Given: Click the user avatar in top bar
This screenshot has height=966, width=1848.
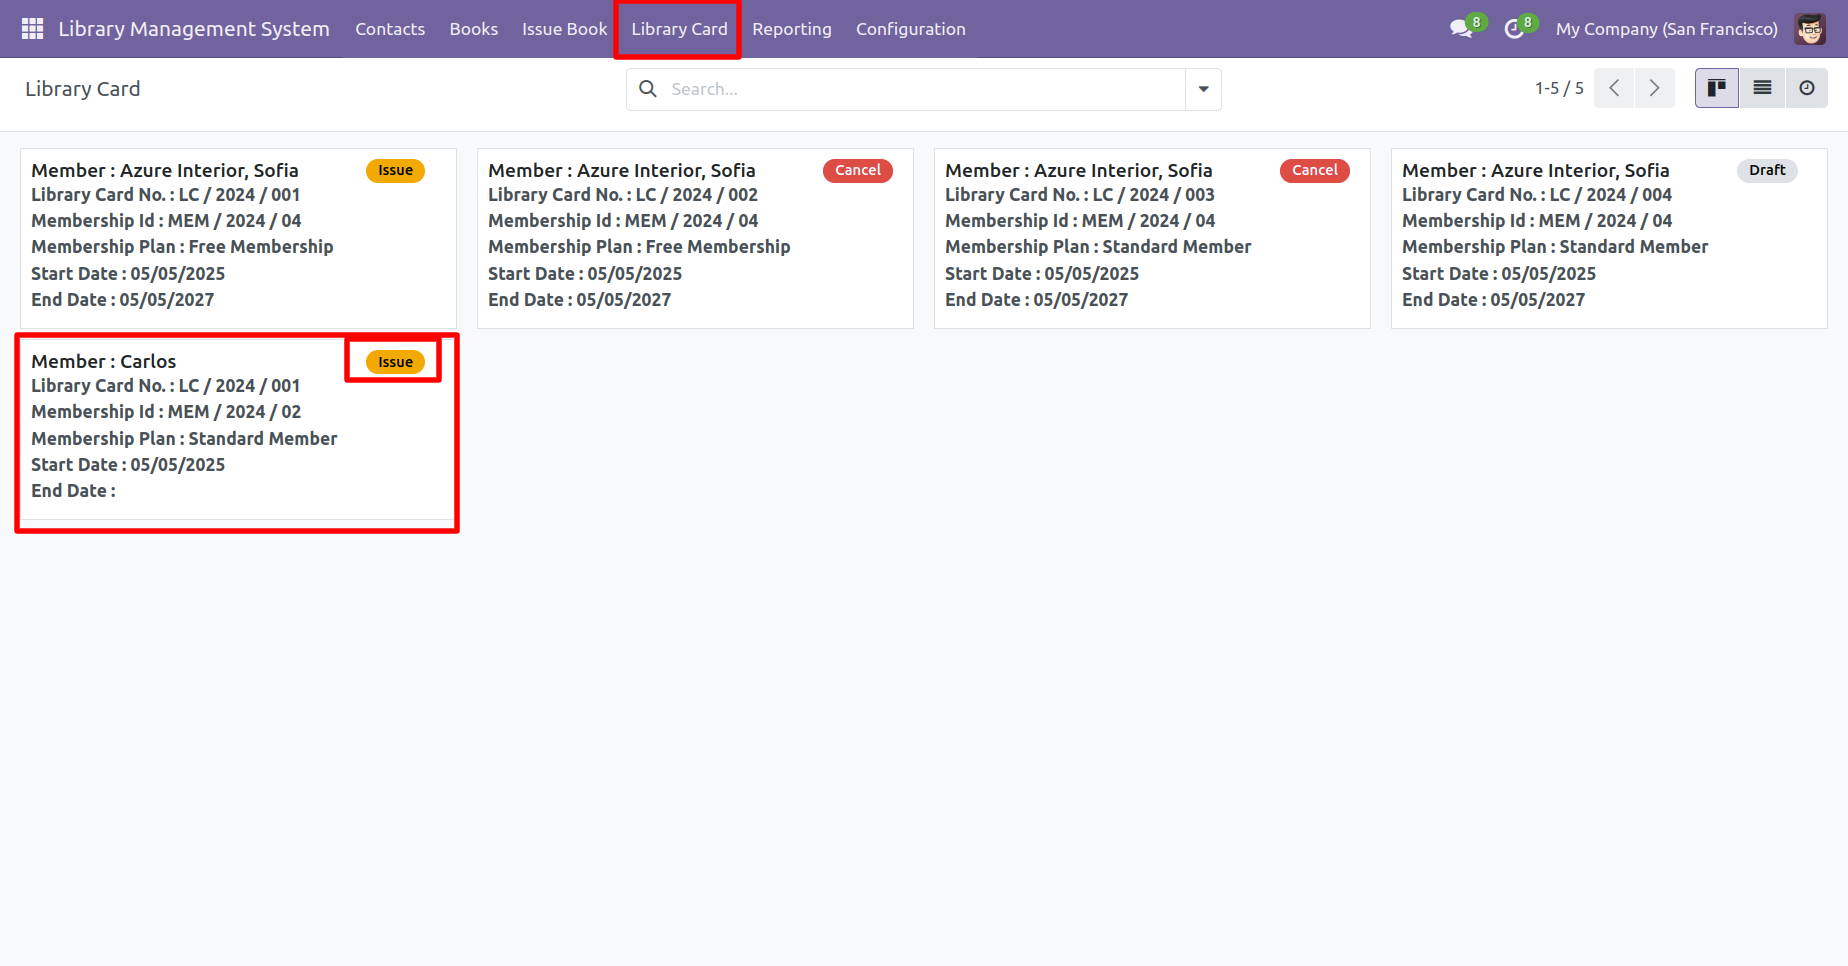Looking at the screenshot, I should 1809,29.
